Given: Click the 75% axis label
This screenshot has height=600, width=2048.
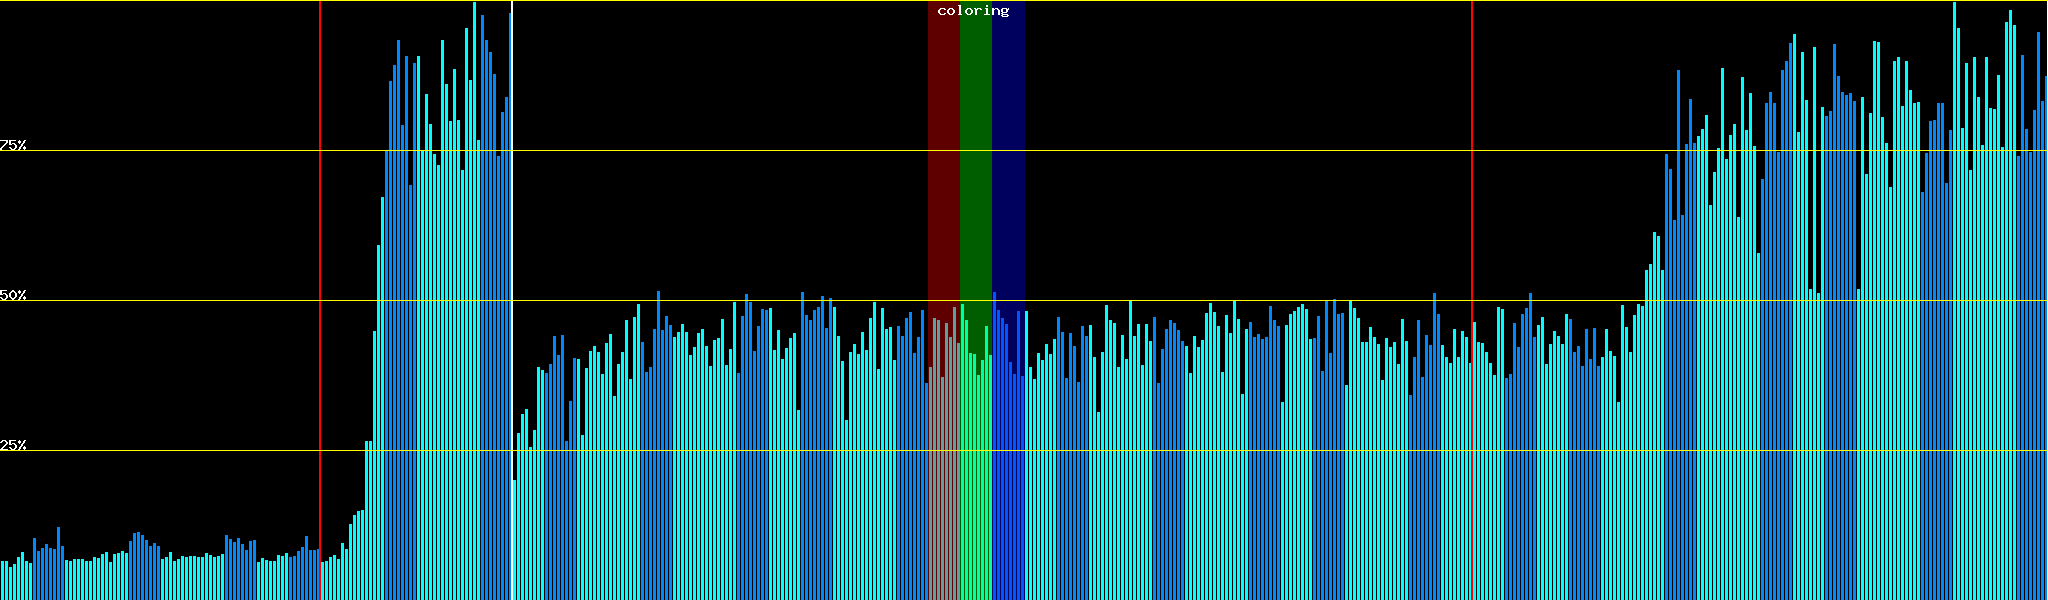Looking at the screenshot, I should (x=13, y=145).
